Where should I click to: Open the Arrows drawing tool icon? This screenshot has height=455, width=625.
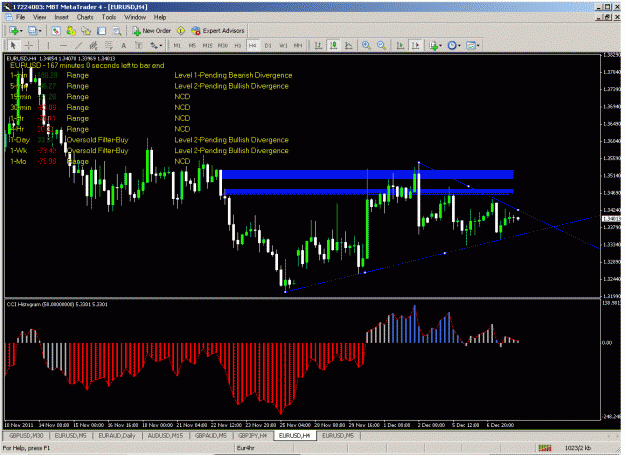pyautogui.click(x=153, y=45)
